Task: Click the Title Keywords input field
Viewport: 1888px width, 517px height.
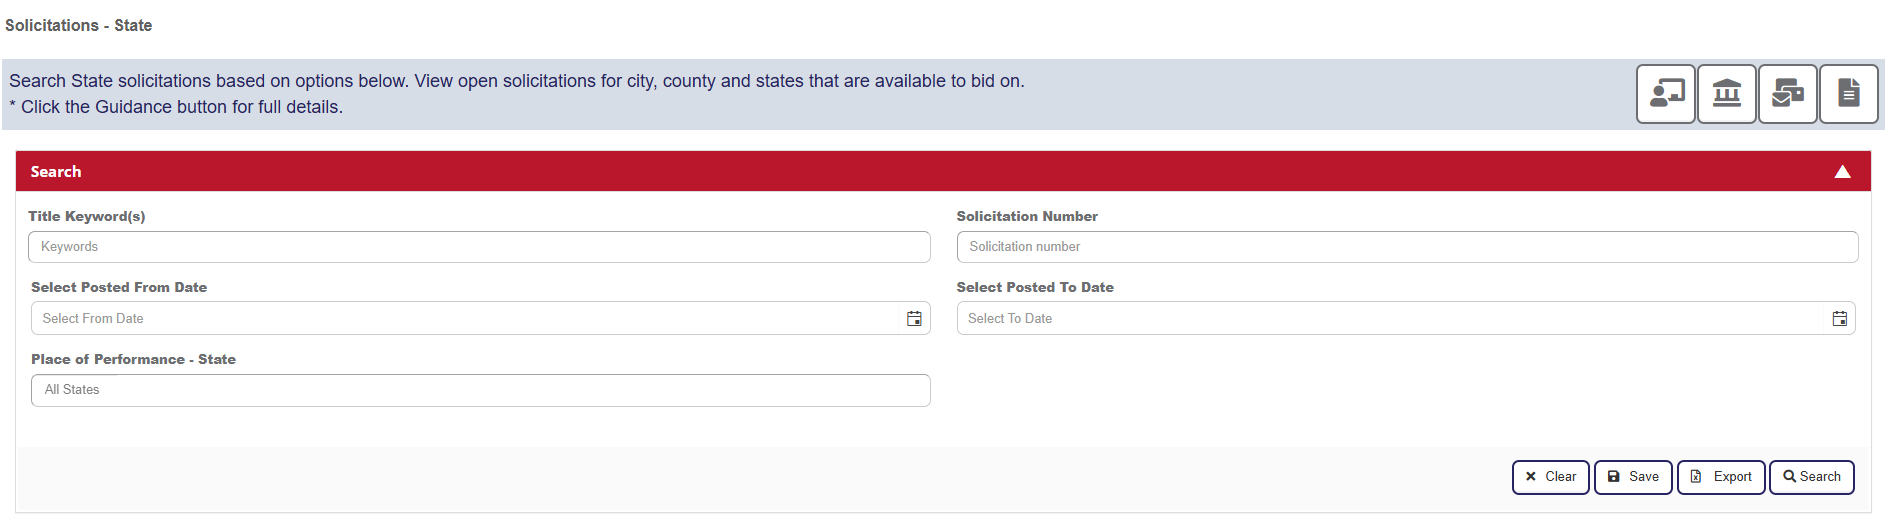Action: click(479, 247)
